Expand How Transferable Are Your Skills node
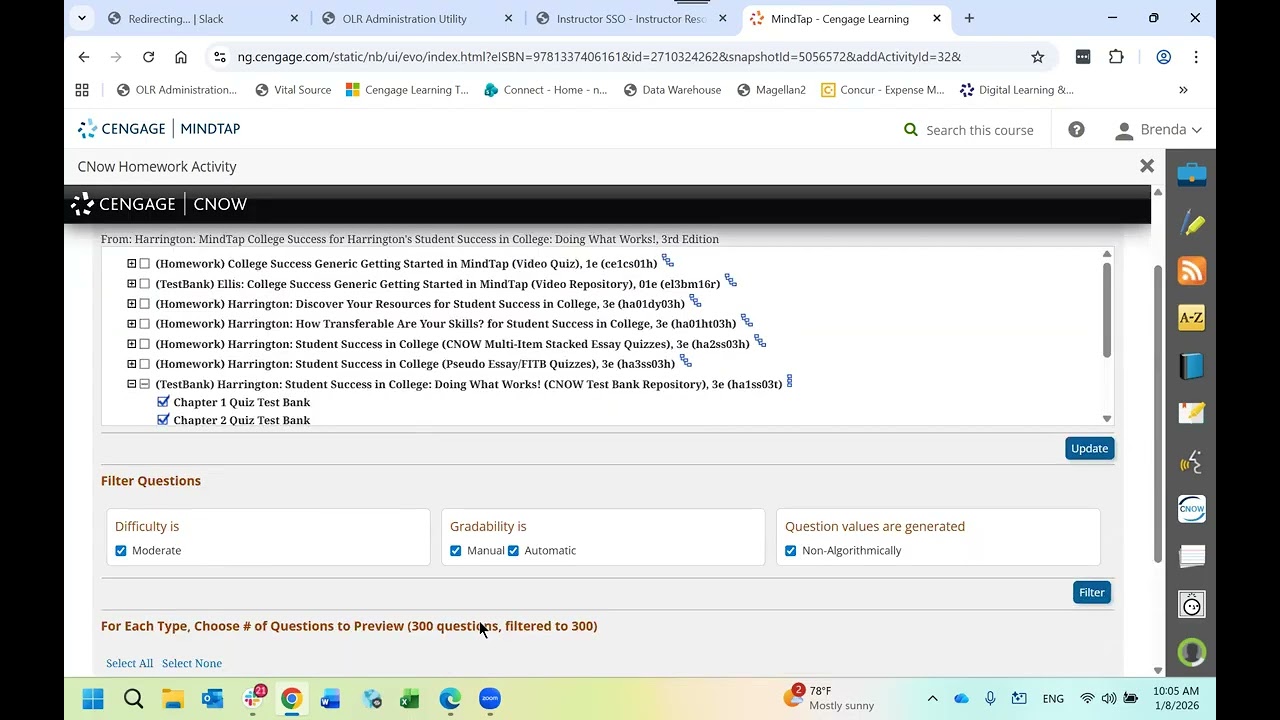The height and width of the screenshot is (720, 1280). (x=131, y=324)
